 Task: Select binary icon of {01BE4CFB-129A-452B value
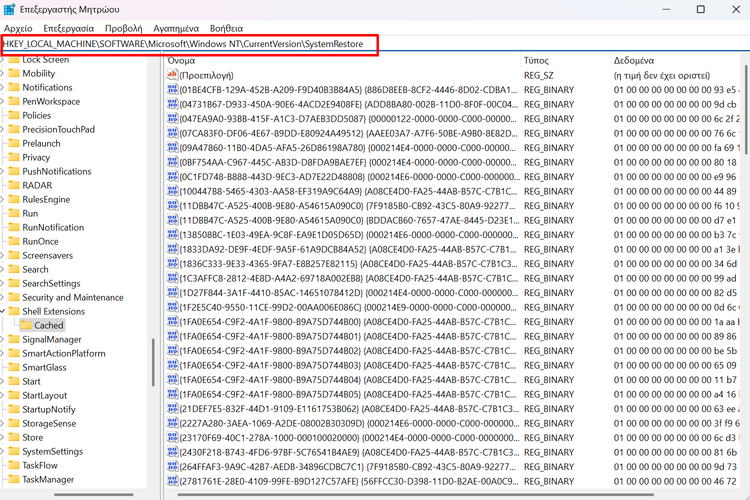click(172, 89)
